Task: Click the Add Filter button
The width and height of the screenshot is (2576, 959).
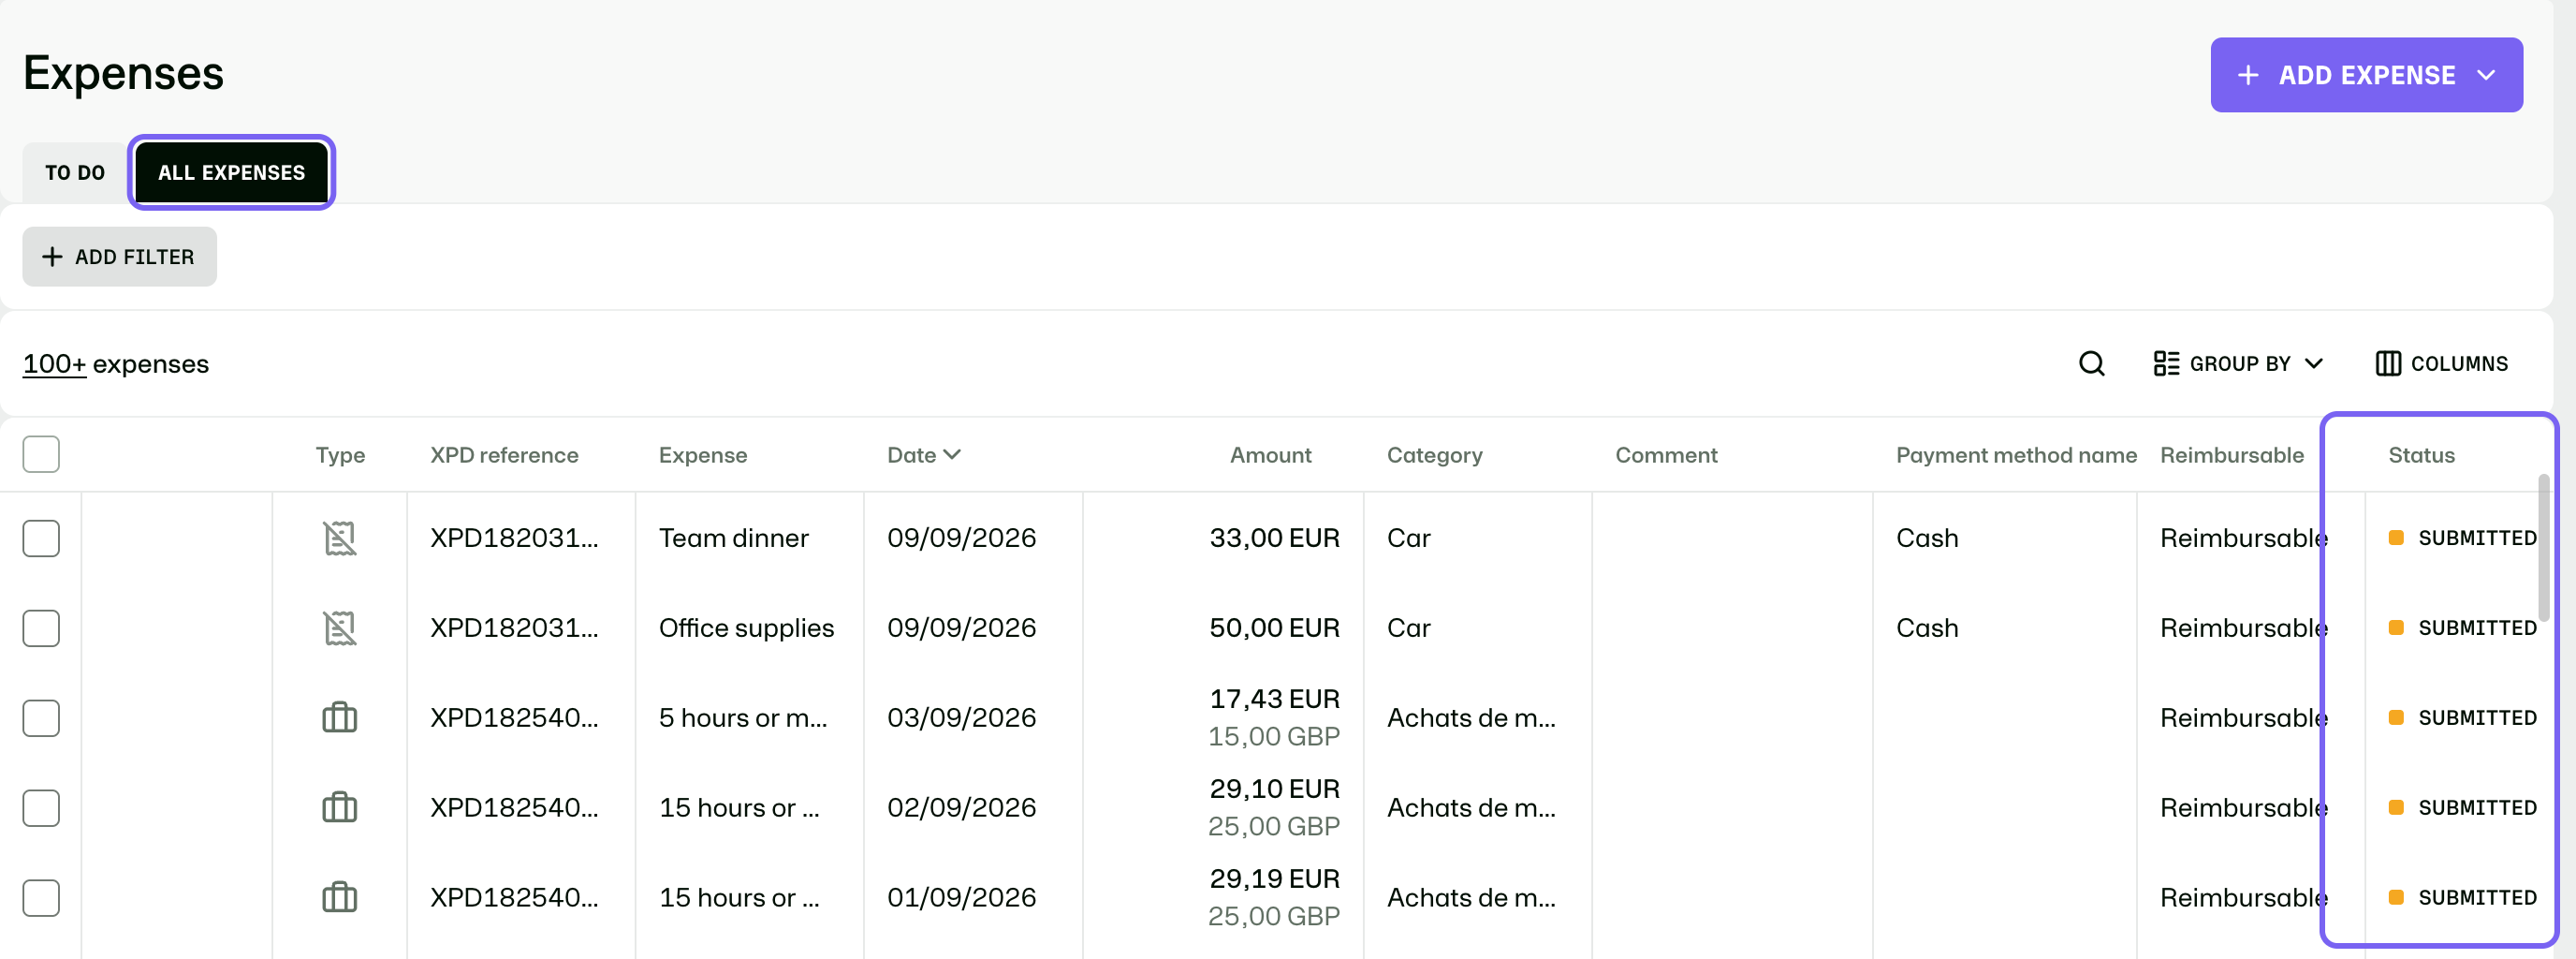Action: 120,257
